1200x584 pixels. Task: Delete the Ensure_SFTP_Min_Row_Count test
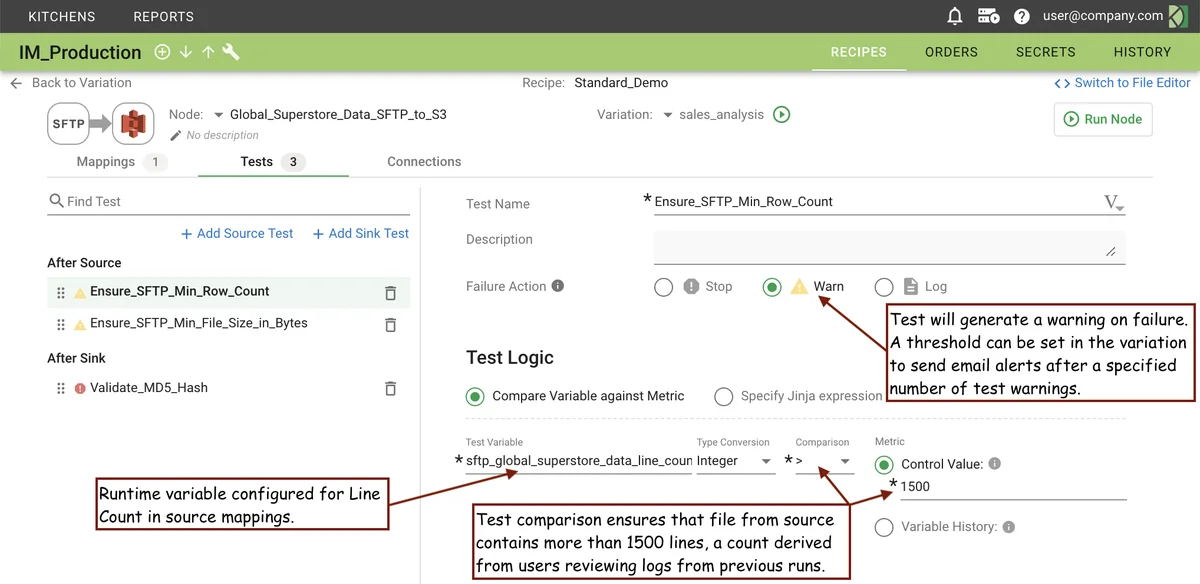(390, 293)
